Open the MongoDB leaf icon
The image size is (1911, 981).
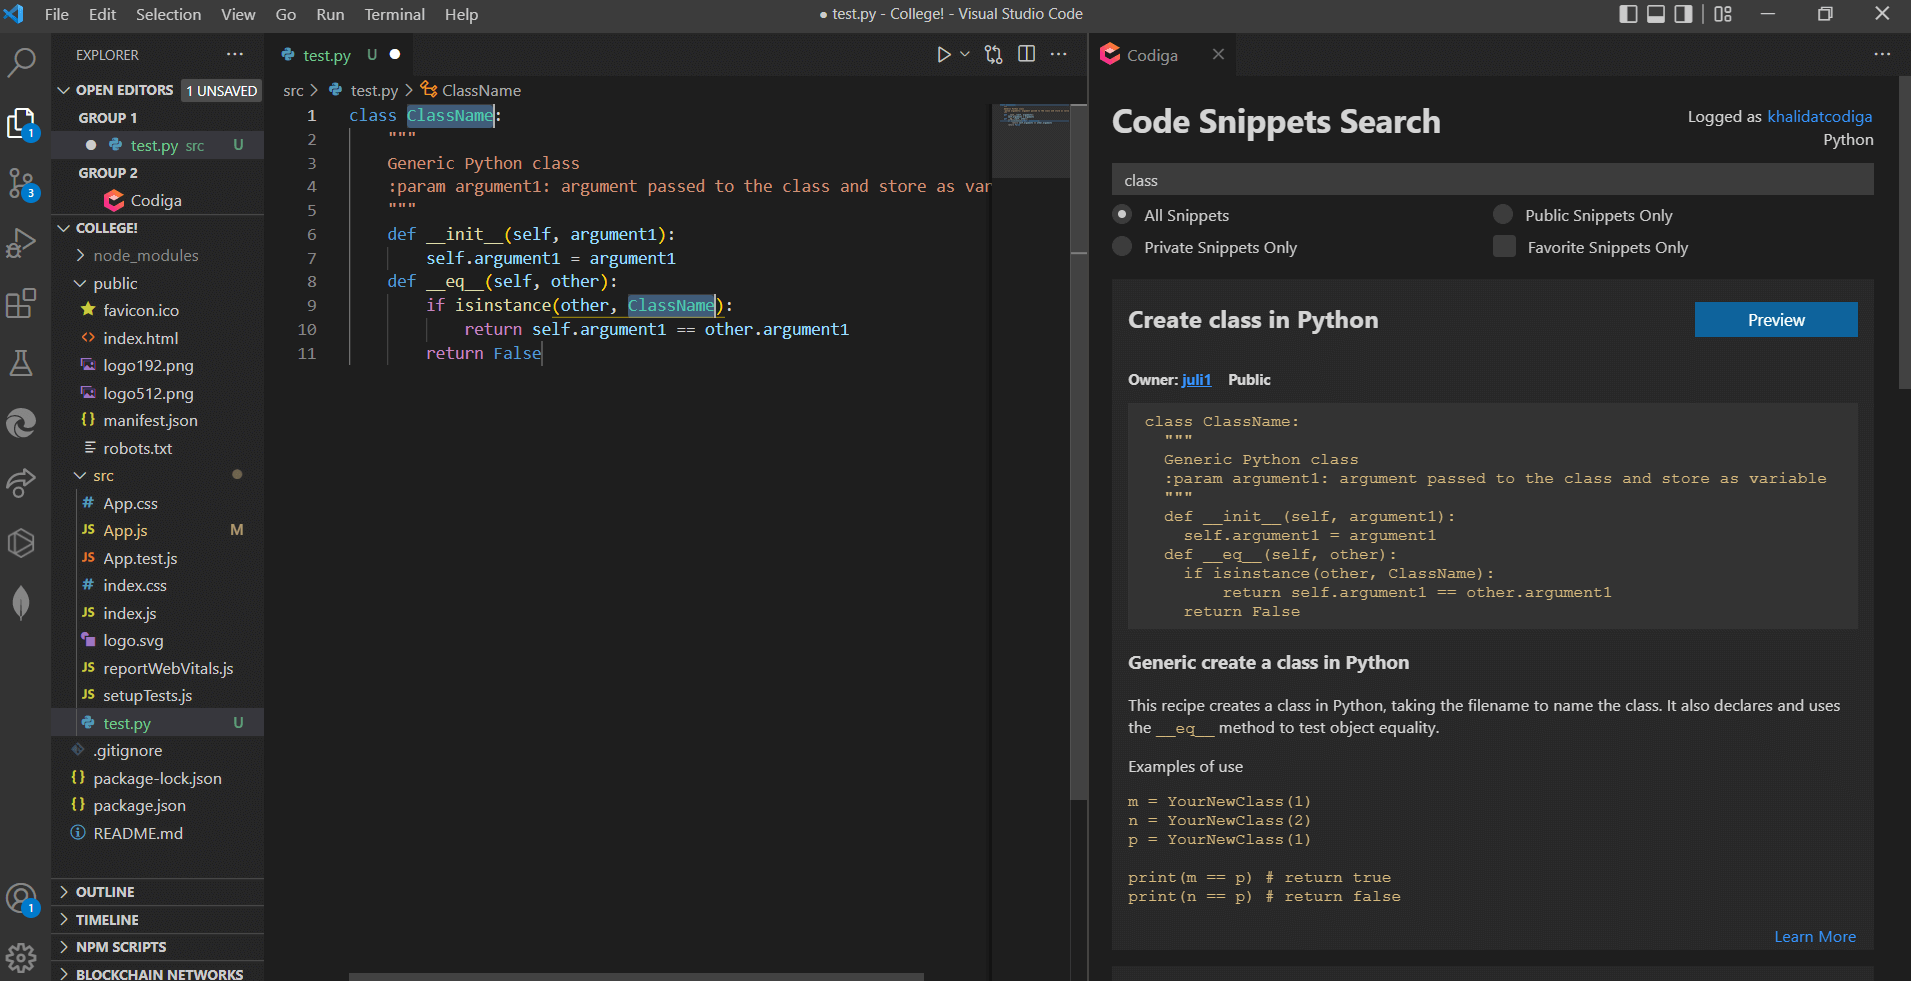[x=21, y=603]
